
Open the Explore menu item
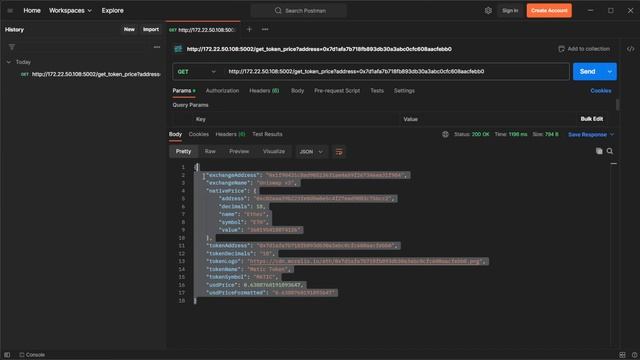click(x=113, y=11)
